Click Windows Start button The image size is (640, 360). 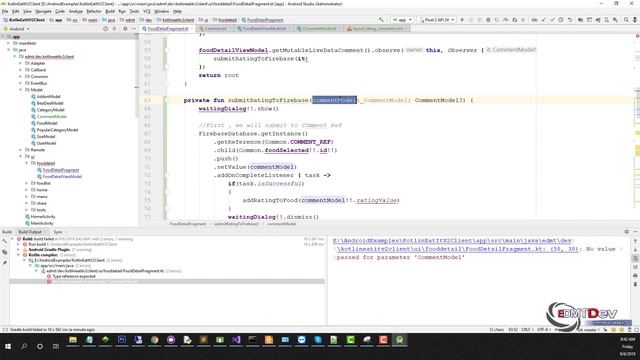(8, 346)
